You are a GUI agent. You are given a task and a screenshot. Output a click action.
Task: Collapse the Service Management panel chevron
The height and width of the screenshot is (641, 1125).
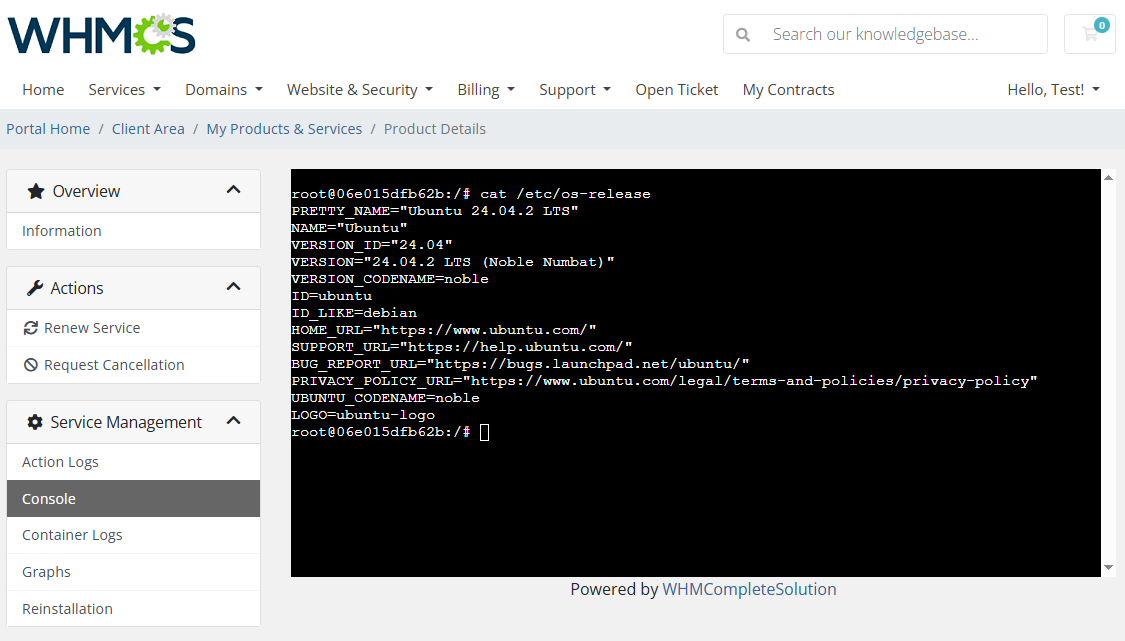coord(233,421)
